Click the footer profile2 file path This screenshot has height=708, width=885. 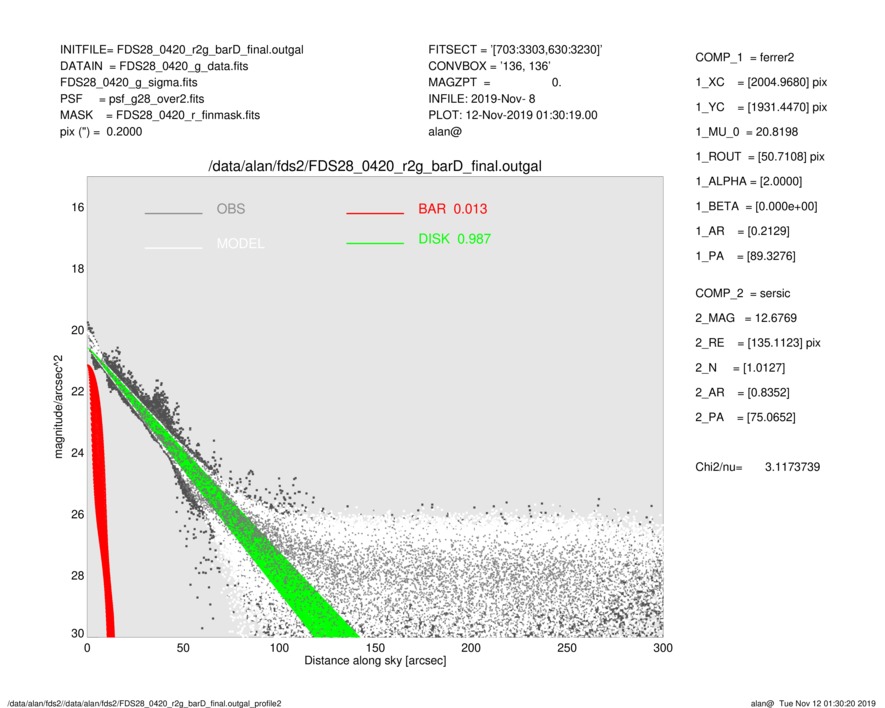pos(144,703)
